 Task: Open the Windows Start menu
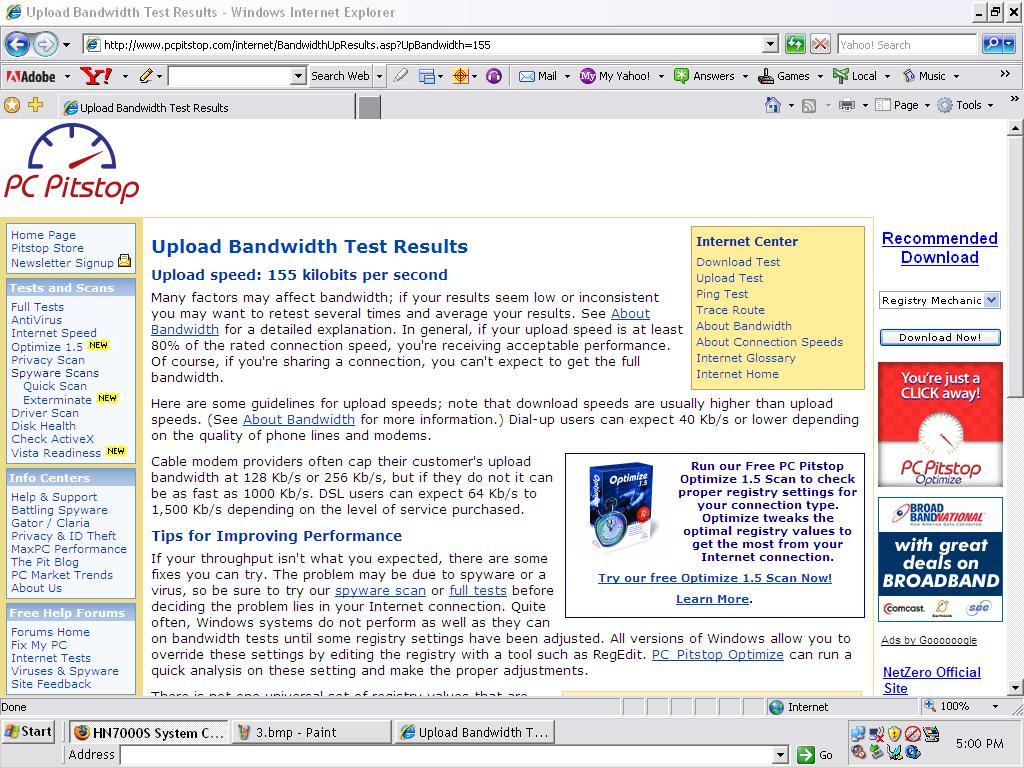tap(27, 731)
